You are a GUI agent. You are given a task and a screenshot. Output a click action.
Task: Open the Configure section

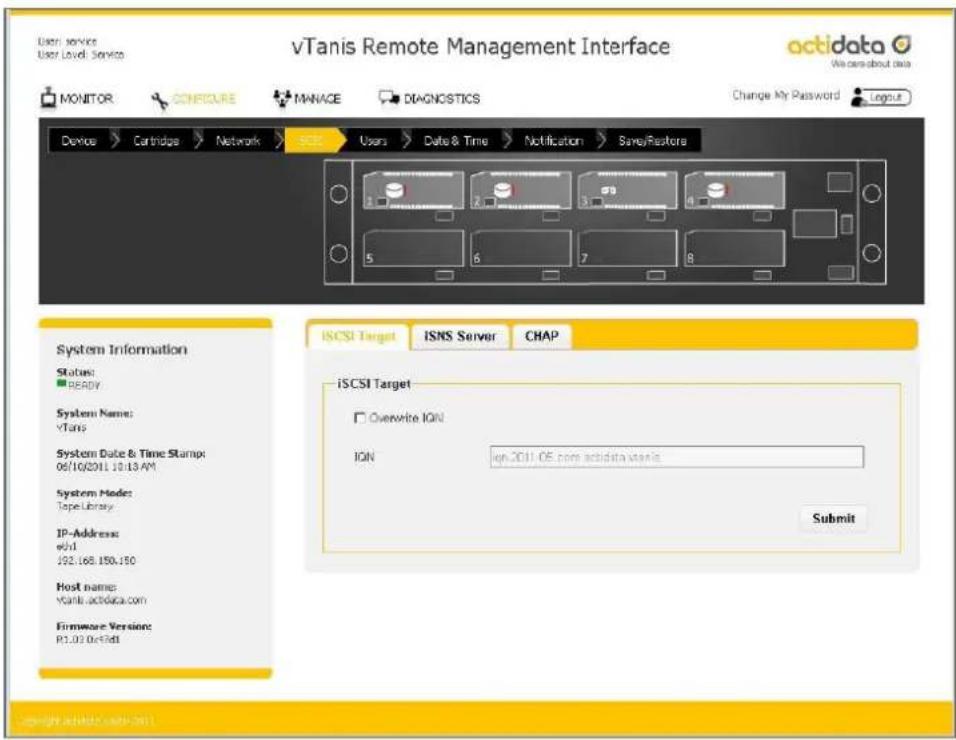193,99
